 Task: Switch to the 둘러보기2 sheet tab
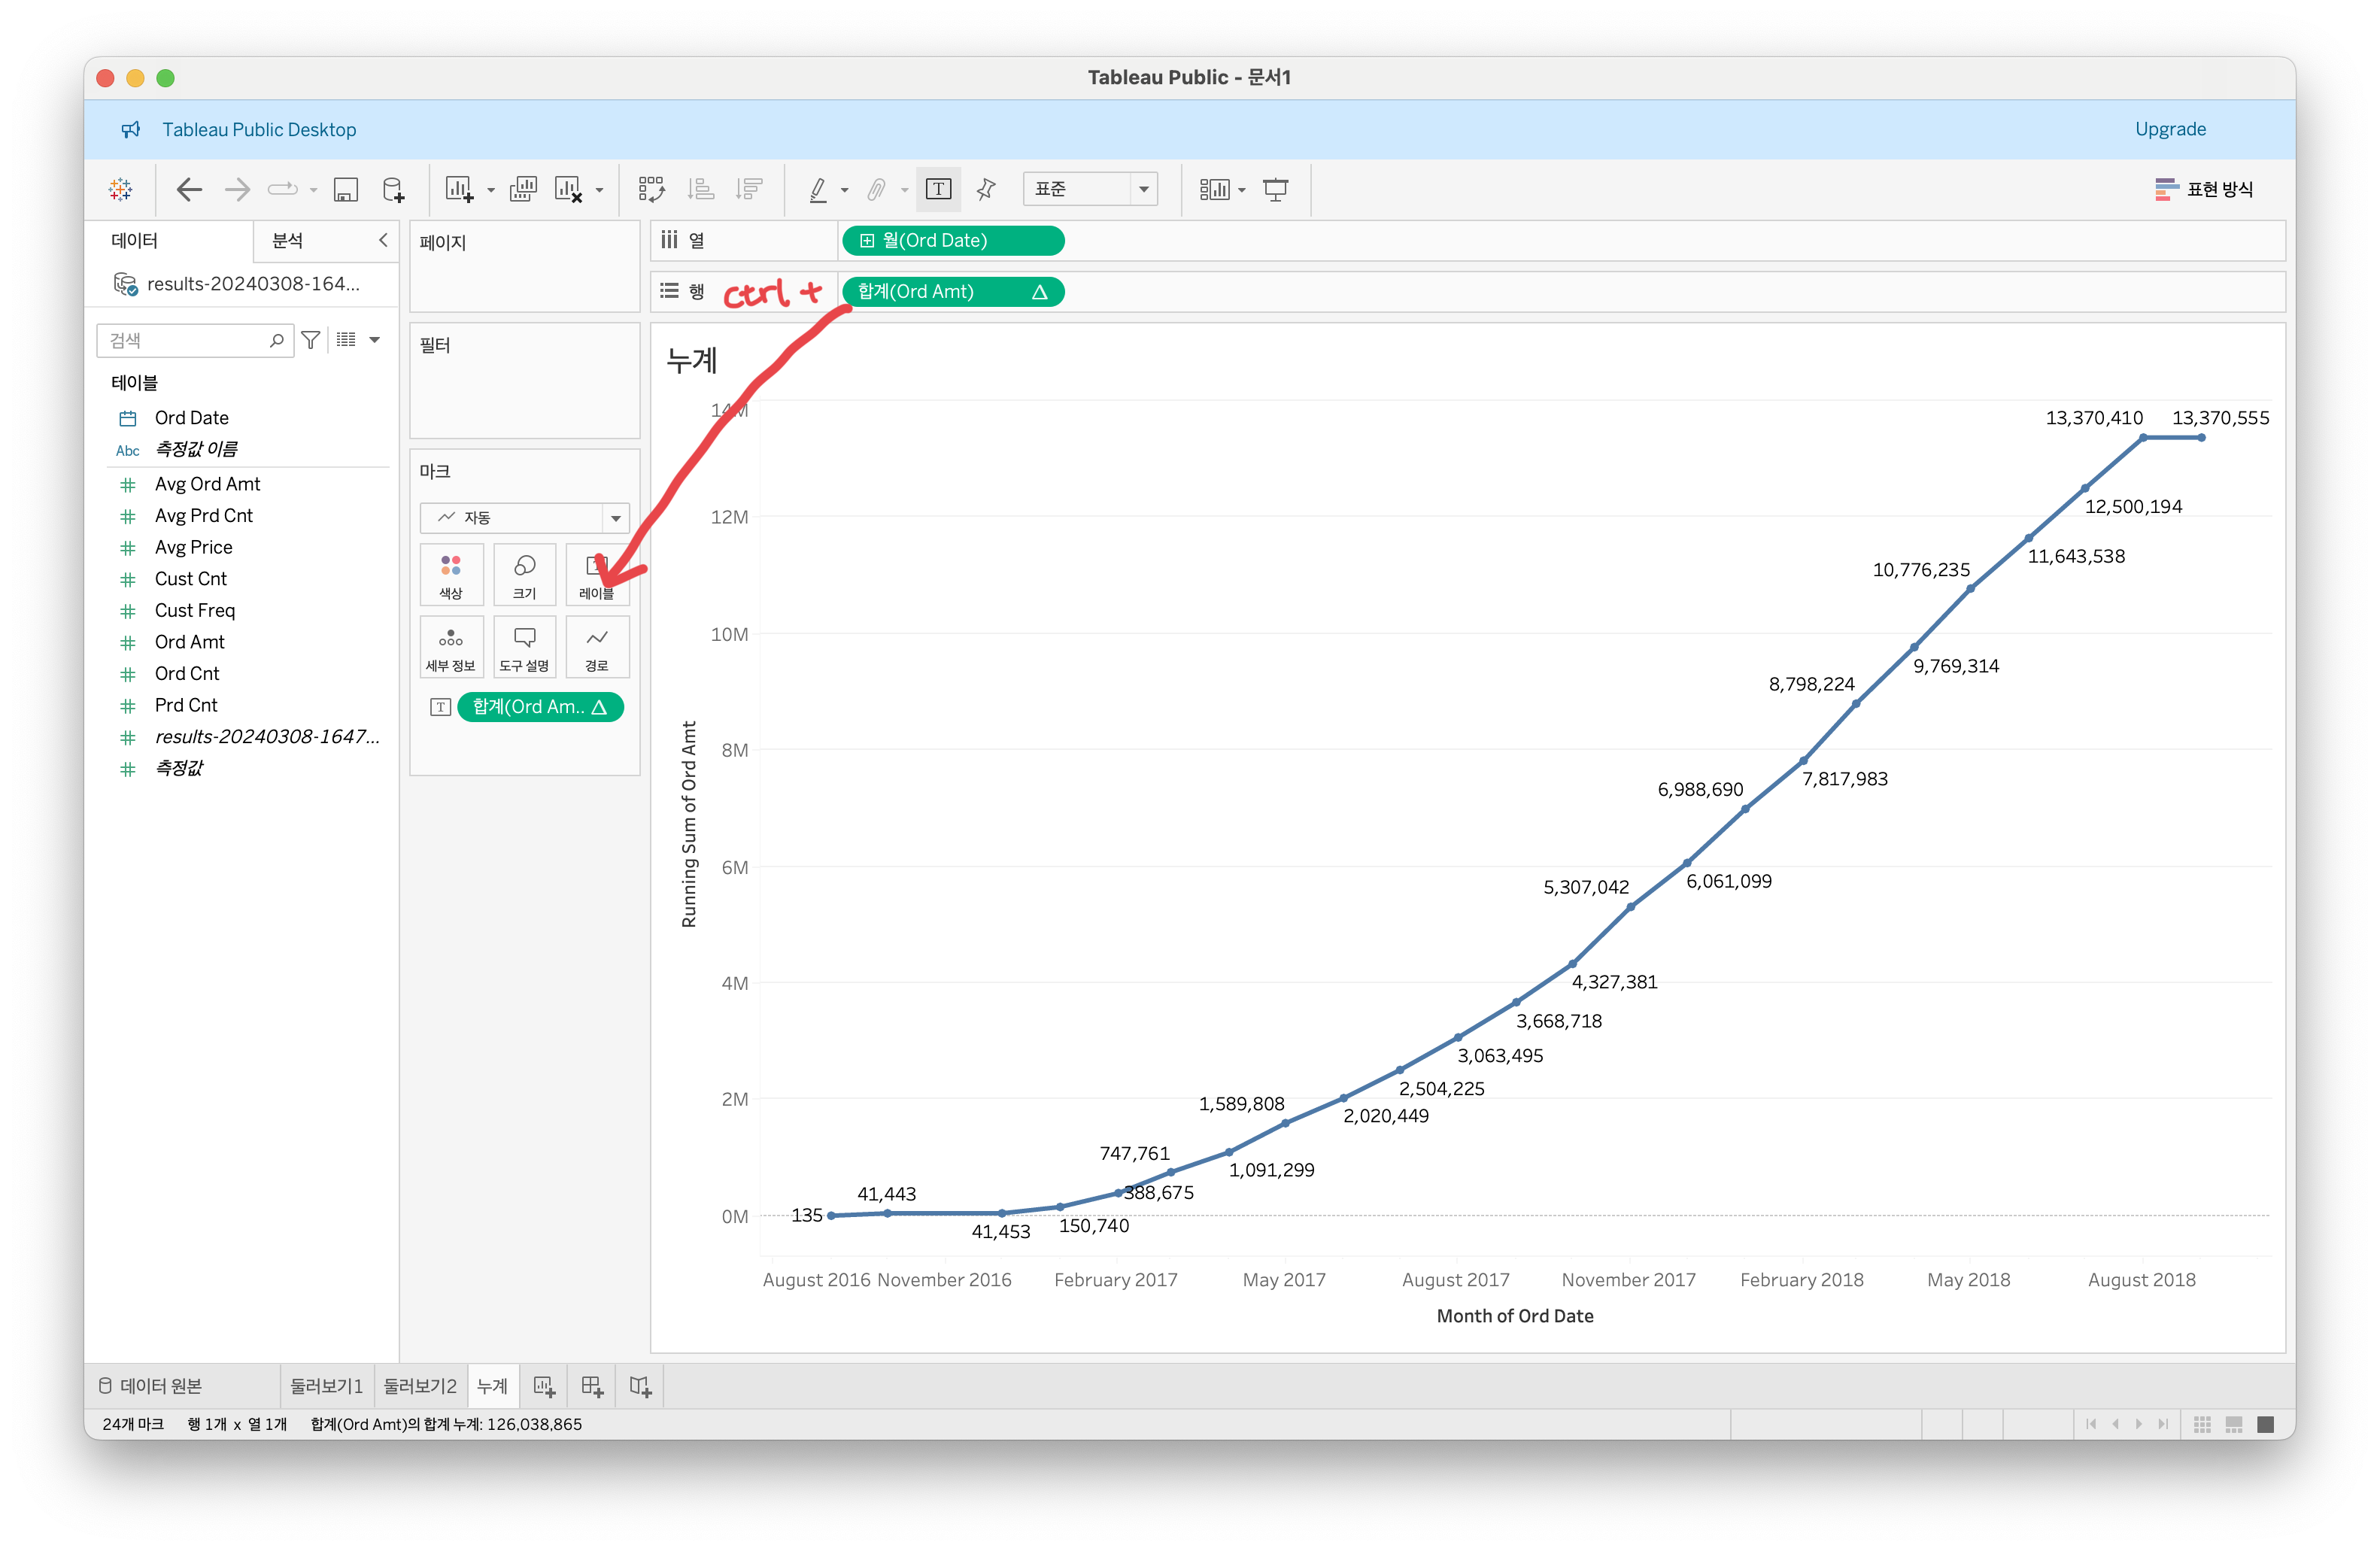pos(420,1387)
